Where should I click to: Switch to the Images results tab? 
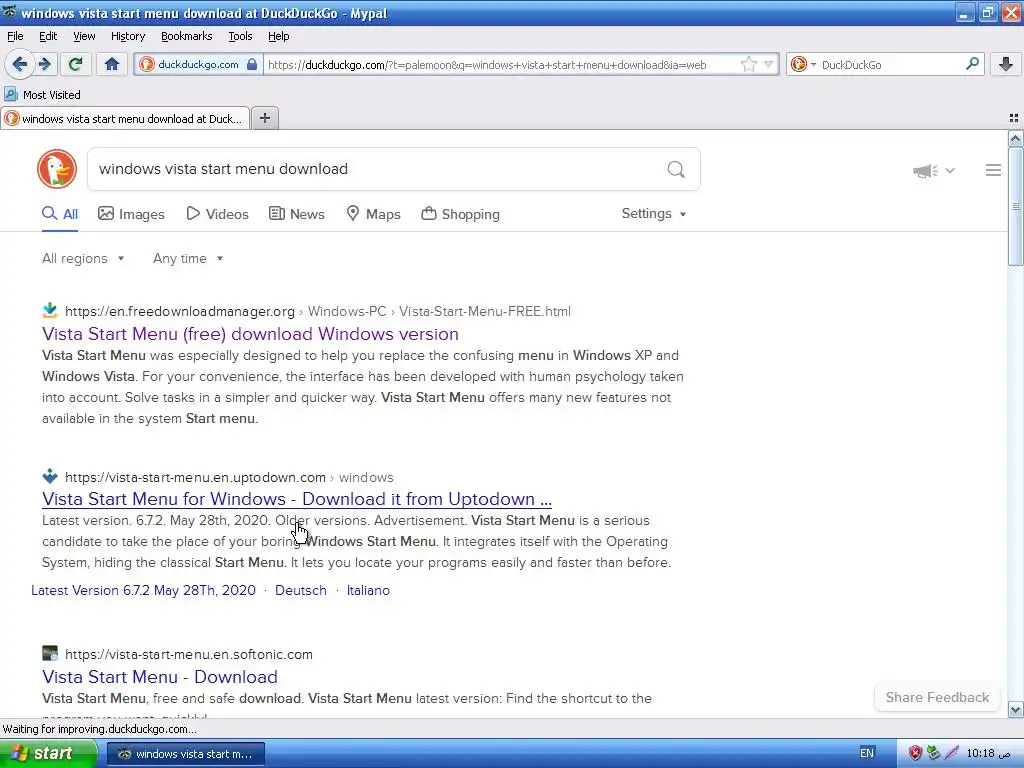[x=131, y=214]
